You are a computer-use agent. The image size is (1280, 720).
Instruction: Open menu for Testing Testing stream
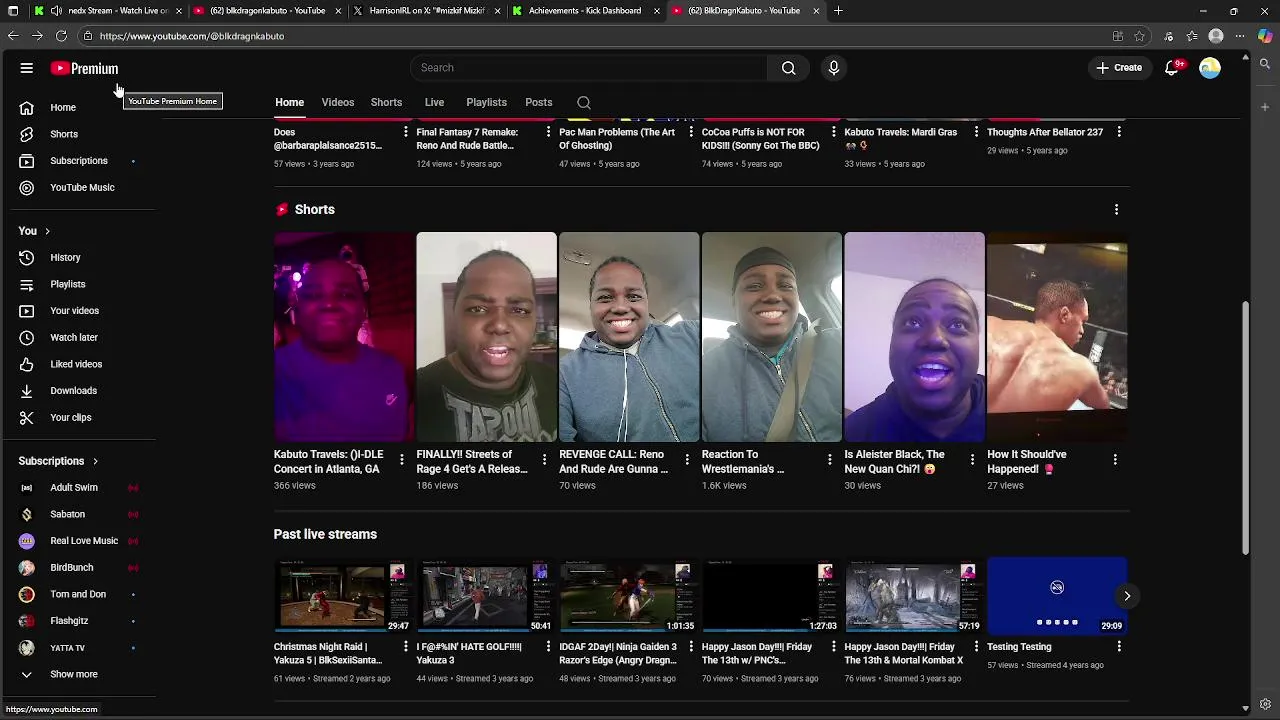click(1119, 647)
